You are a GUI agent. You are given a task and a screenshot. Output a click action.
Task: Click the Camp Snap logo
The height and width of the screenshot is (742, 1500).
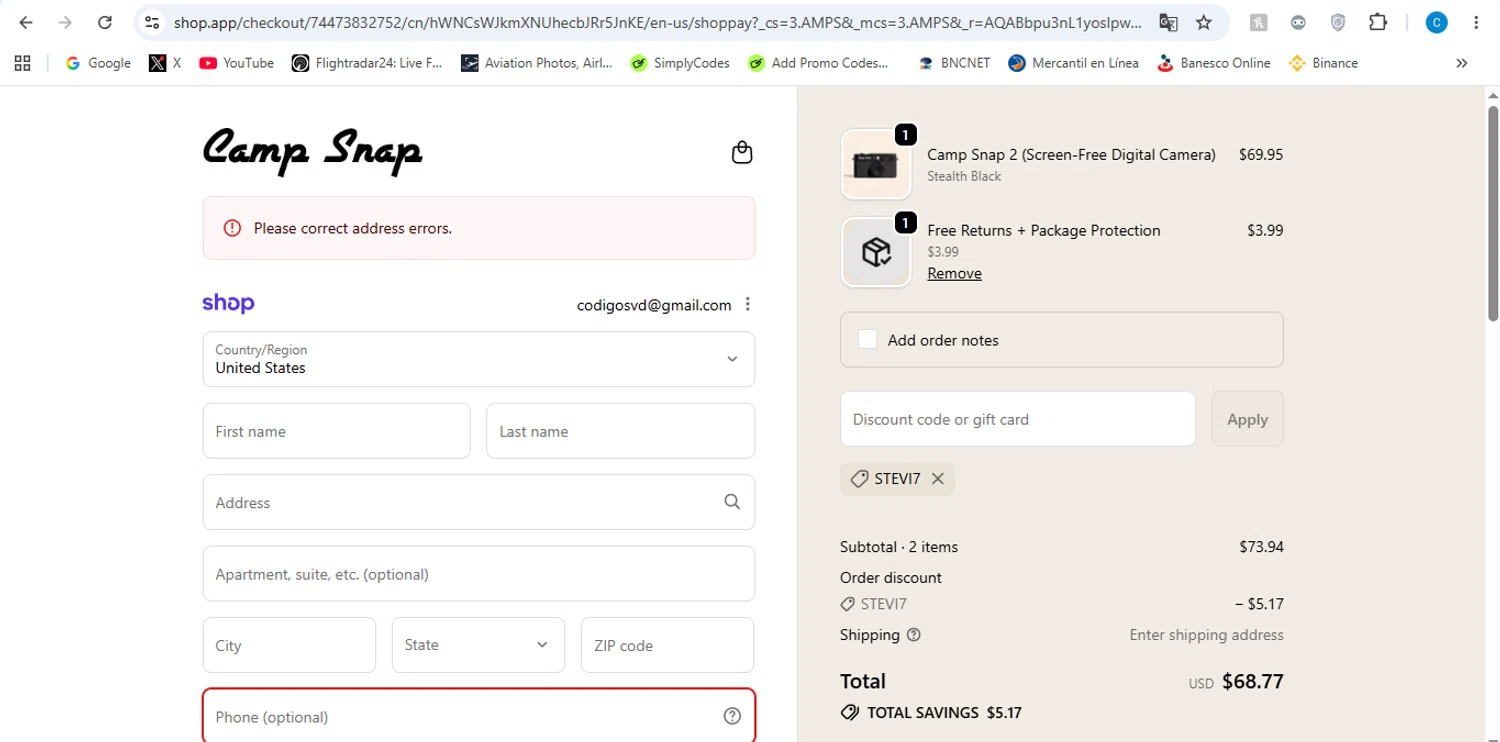(x=312, y=151)
